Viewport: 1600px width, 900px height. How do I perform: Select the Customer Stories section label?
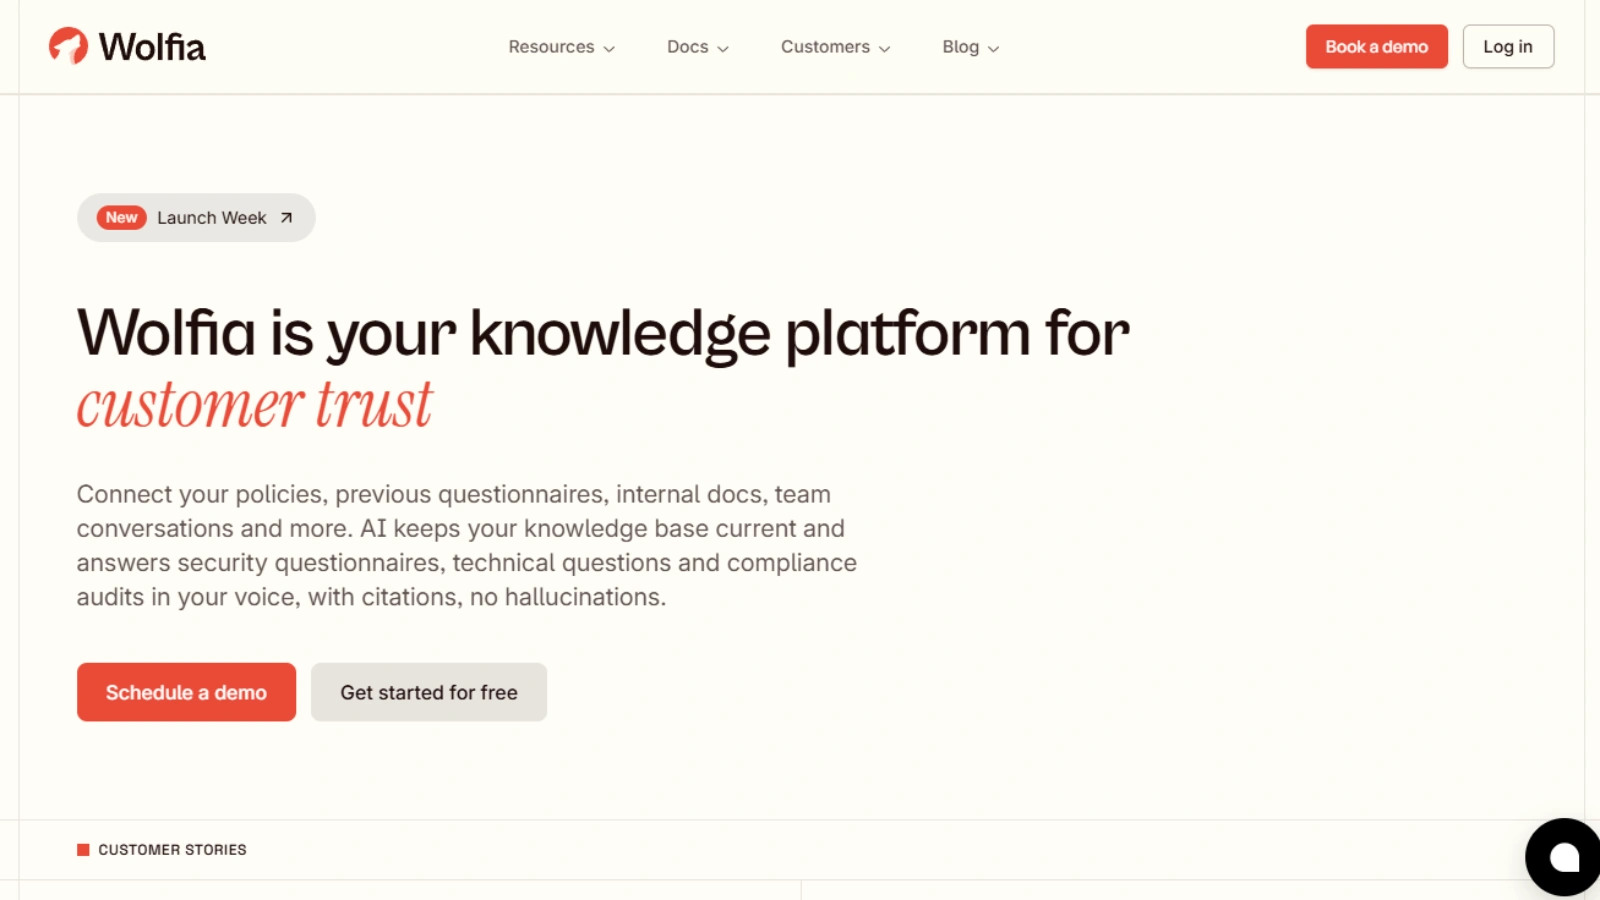point(172,850)
